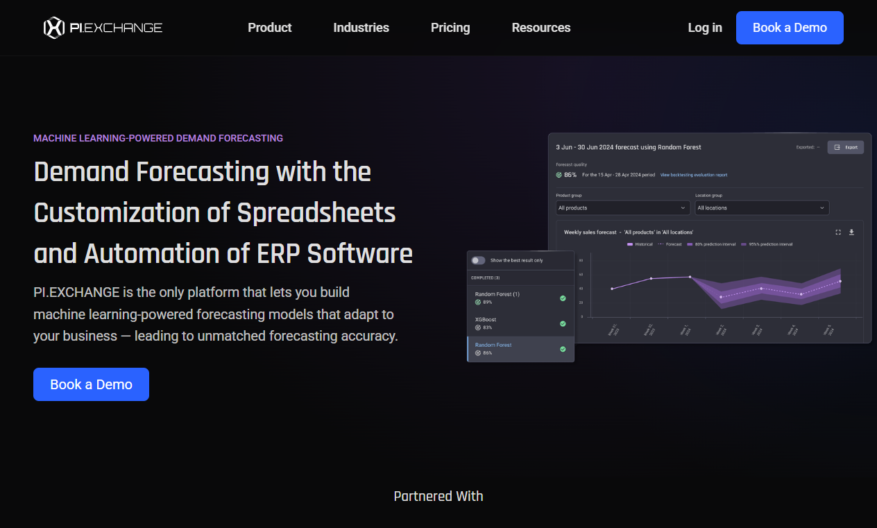Image resolution: width=877 pixels, height=528 pixels.
Task: Select the Random Forest (1) model row
Action: coord(521,298)
